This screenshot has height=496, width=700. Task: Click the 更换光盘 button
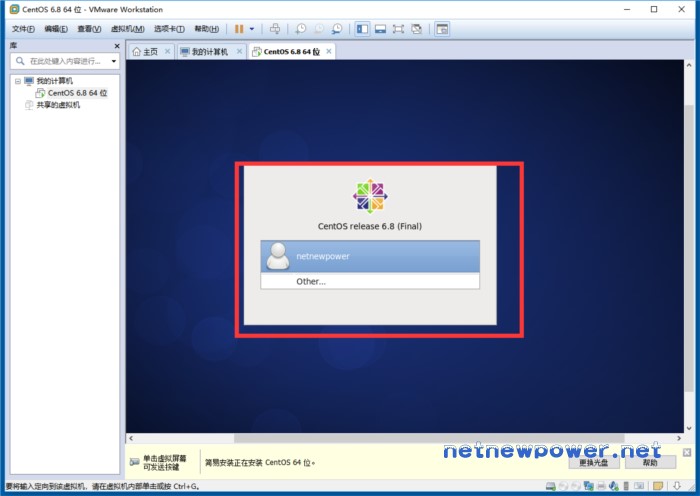coord(594,463)
